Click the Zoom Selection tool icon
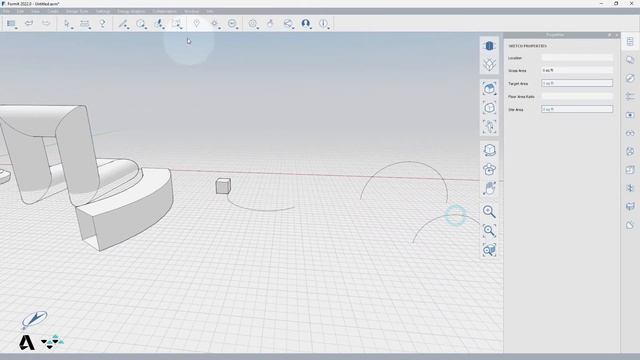The height and width of the screenshot is (360, 640). coord(489,250)
